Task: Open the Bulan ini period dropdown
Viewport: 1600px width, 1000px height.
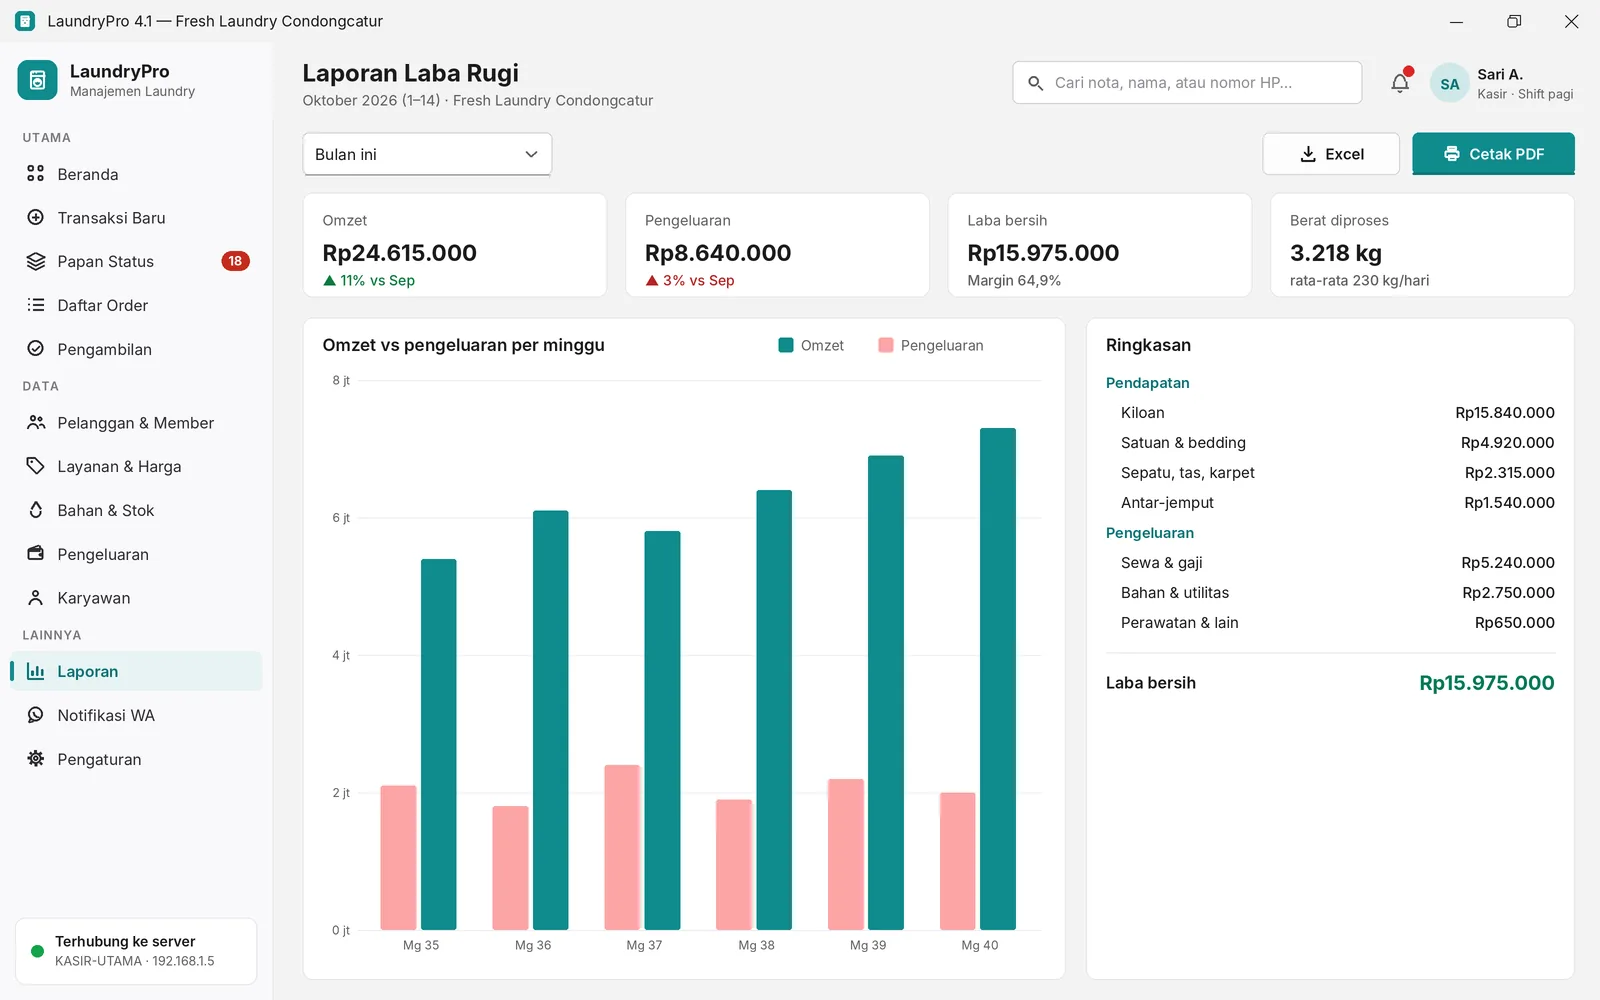Action: click(x=427, y=154)
